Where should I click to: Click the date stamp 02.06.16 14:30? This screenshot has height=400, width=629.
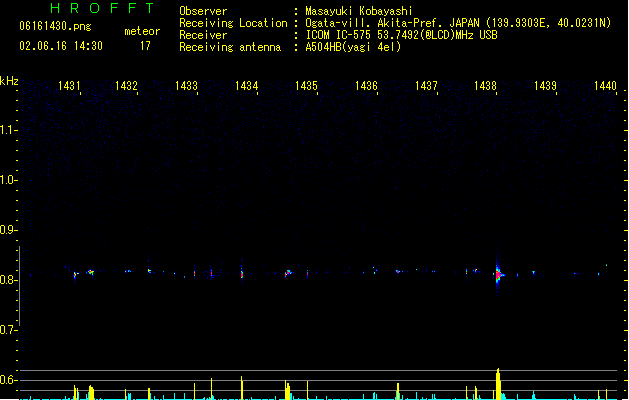pos(61,46)
